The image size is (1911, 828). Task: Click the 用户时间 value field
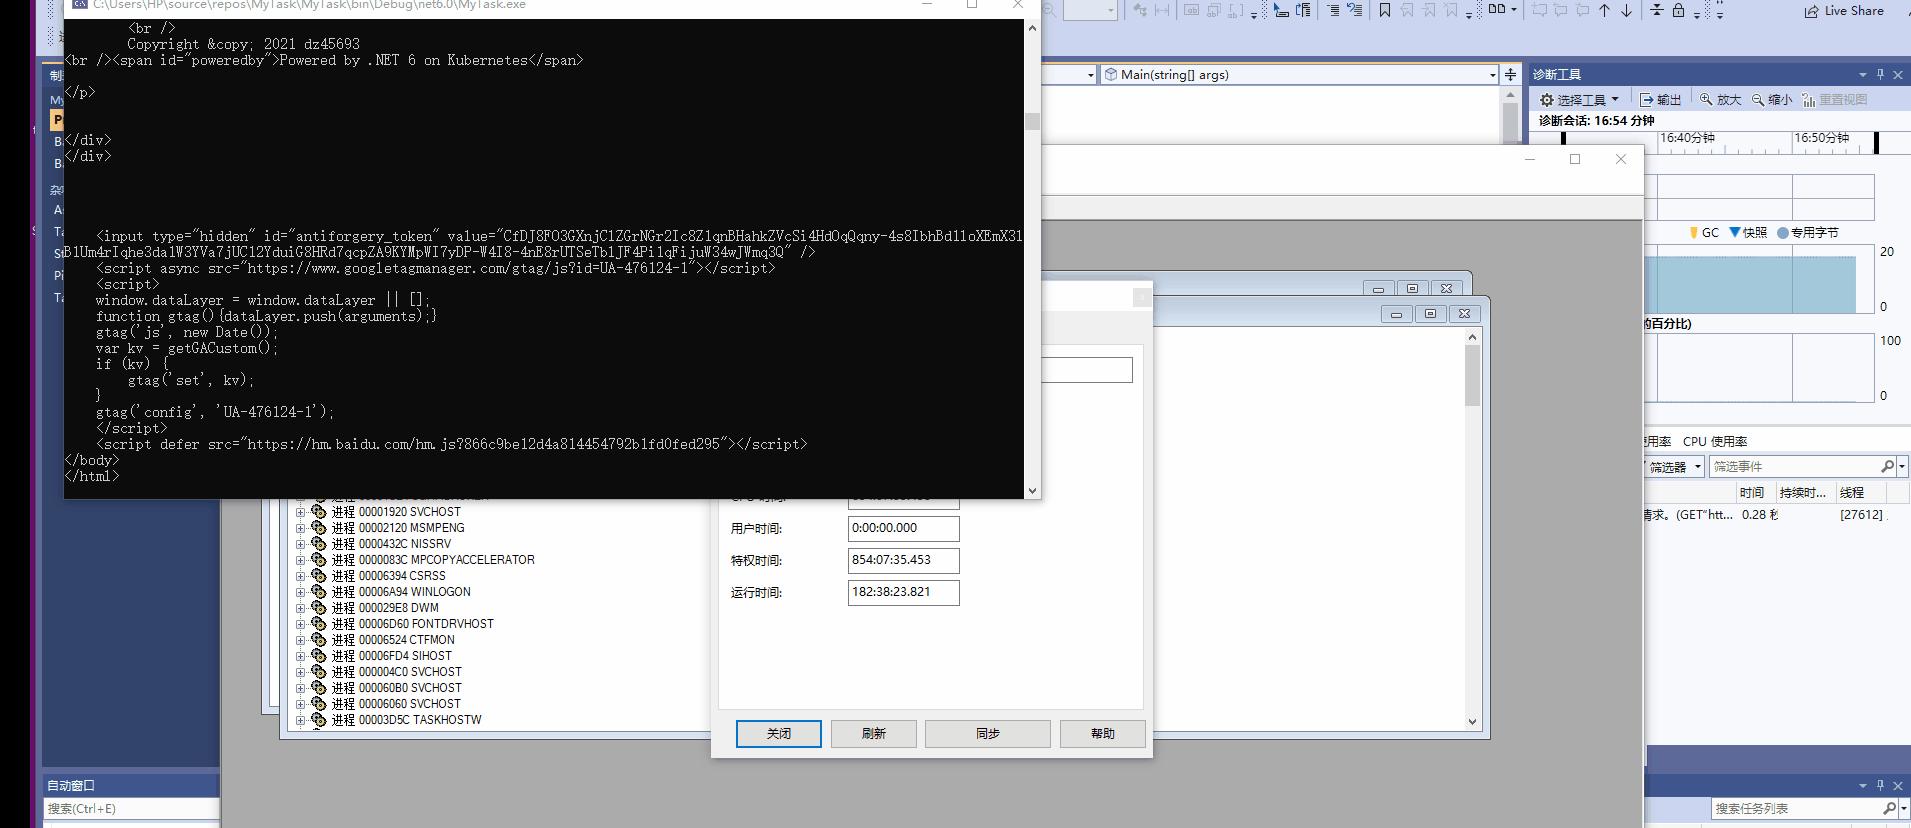click(904, 528)
